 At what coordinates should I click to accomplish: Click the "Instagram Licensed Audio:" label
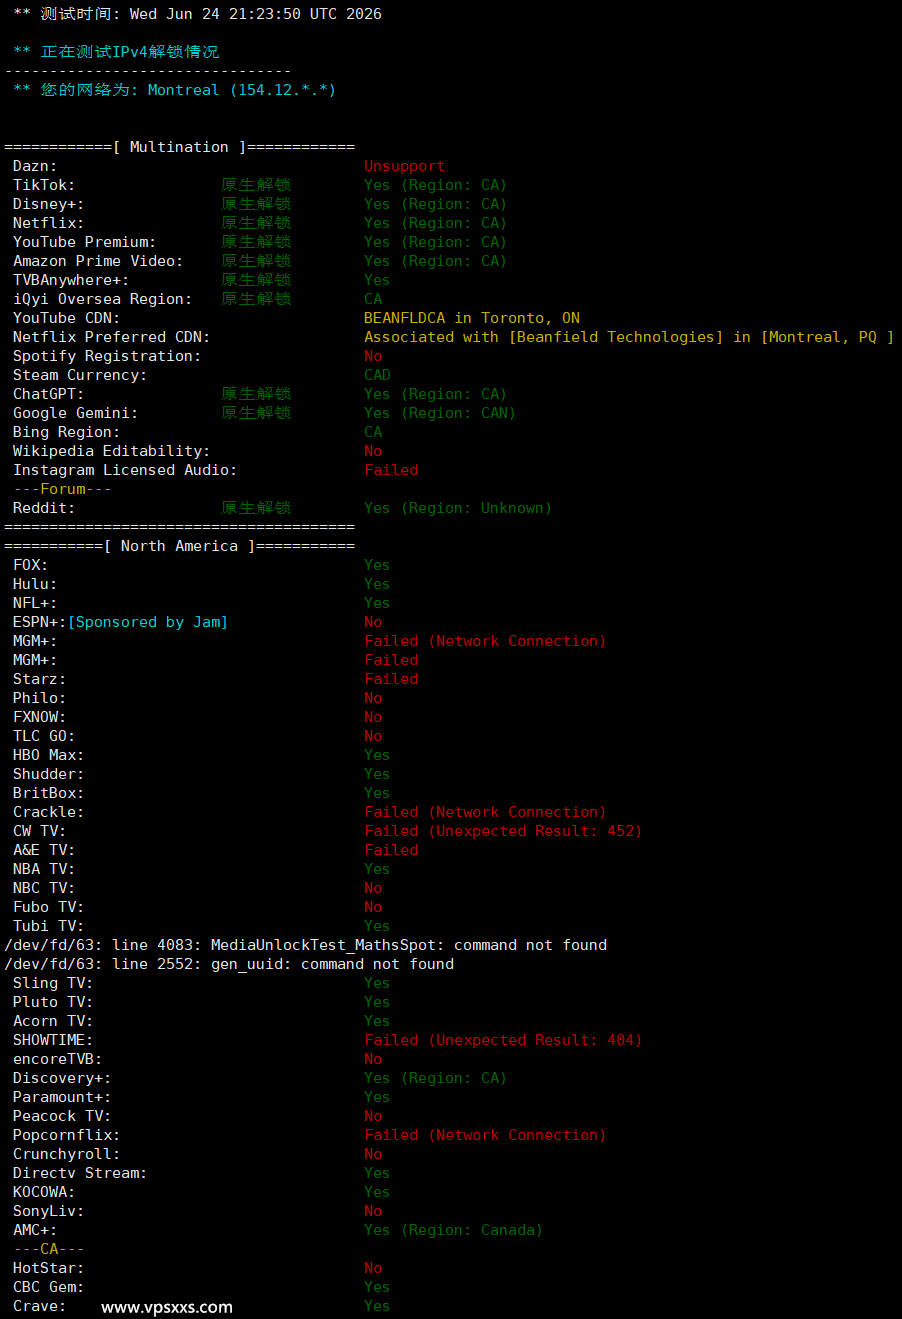coord(125,470)
